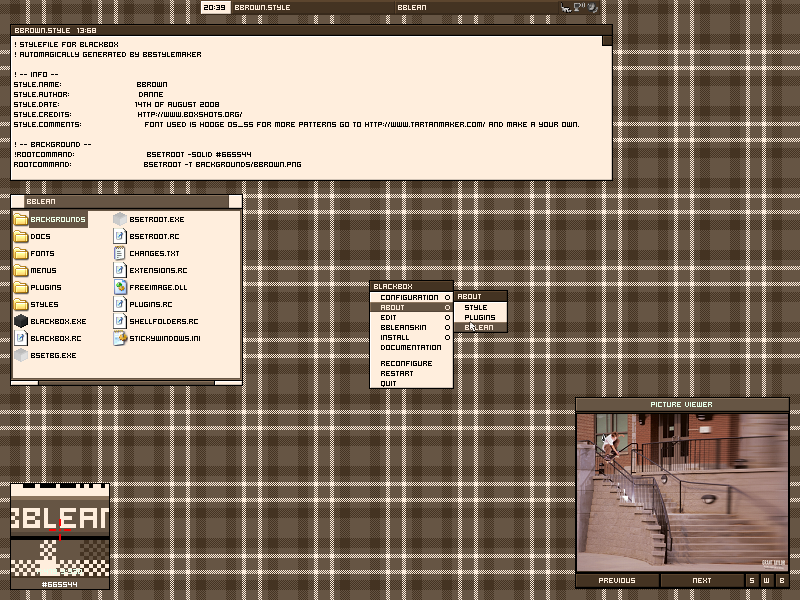
Task: Open the Fonts folder icon
Action: pos(21,254)
